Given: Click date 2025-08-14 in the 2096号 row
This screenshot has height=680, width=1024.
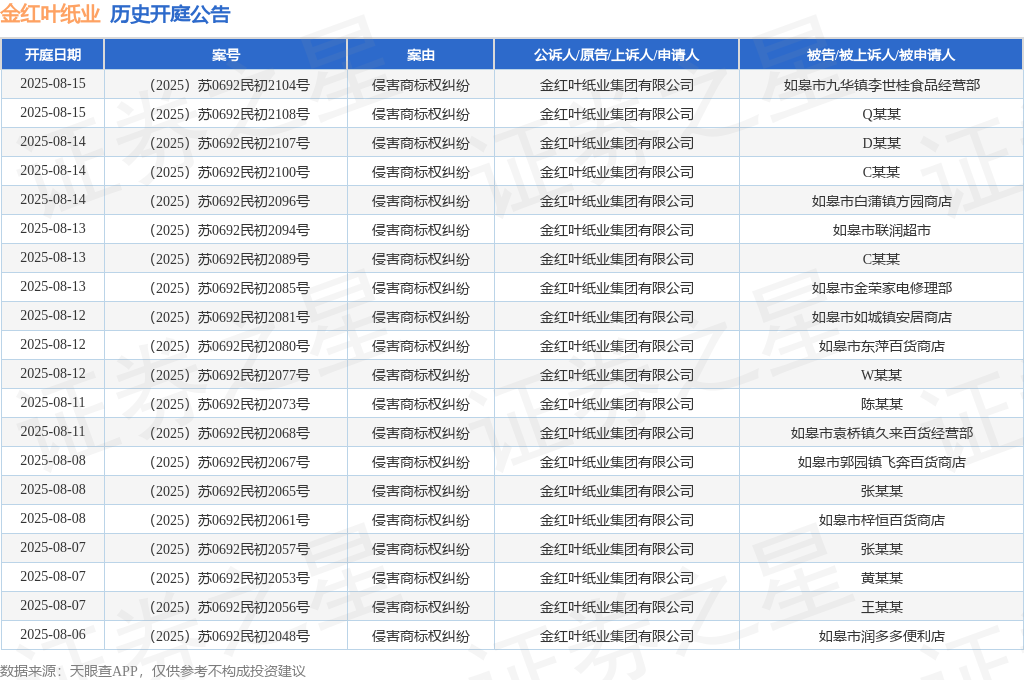Looking at the screenshot, I should click(53, 200).
